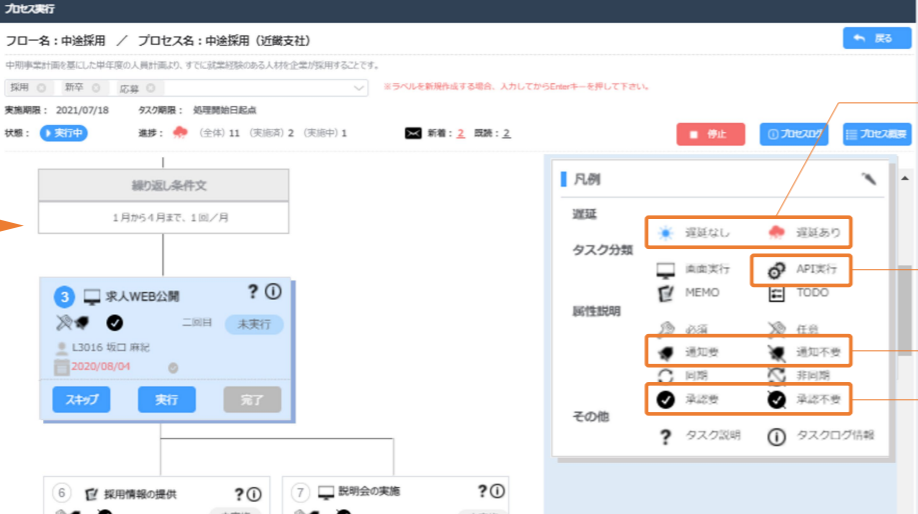Image resolution: width=918 pixels, height=514 pixels.
Task: Open task log info icon on 求人WEB公開
Action: 272,291
